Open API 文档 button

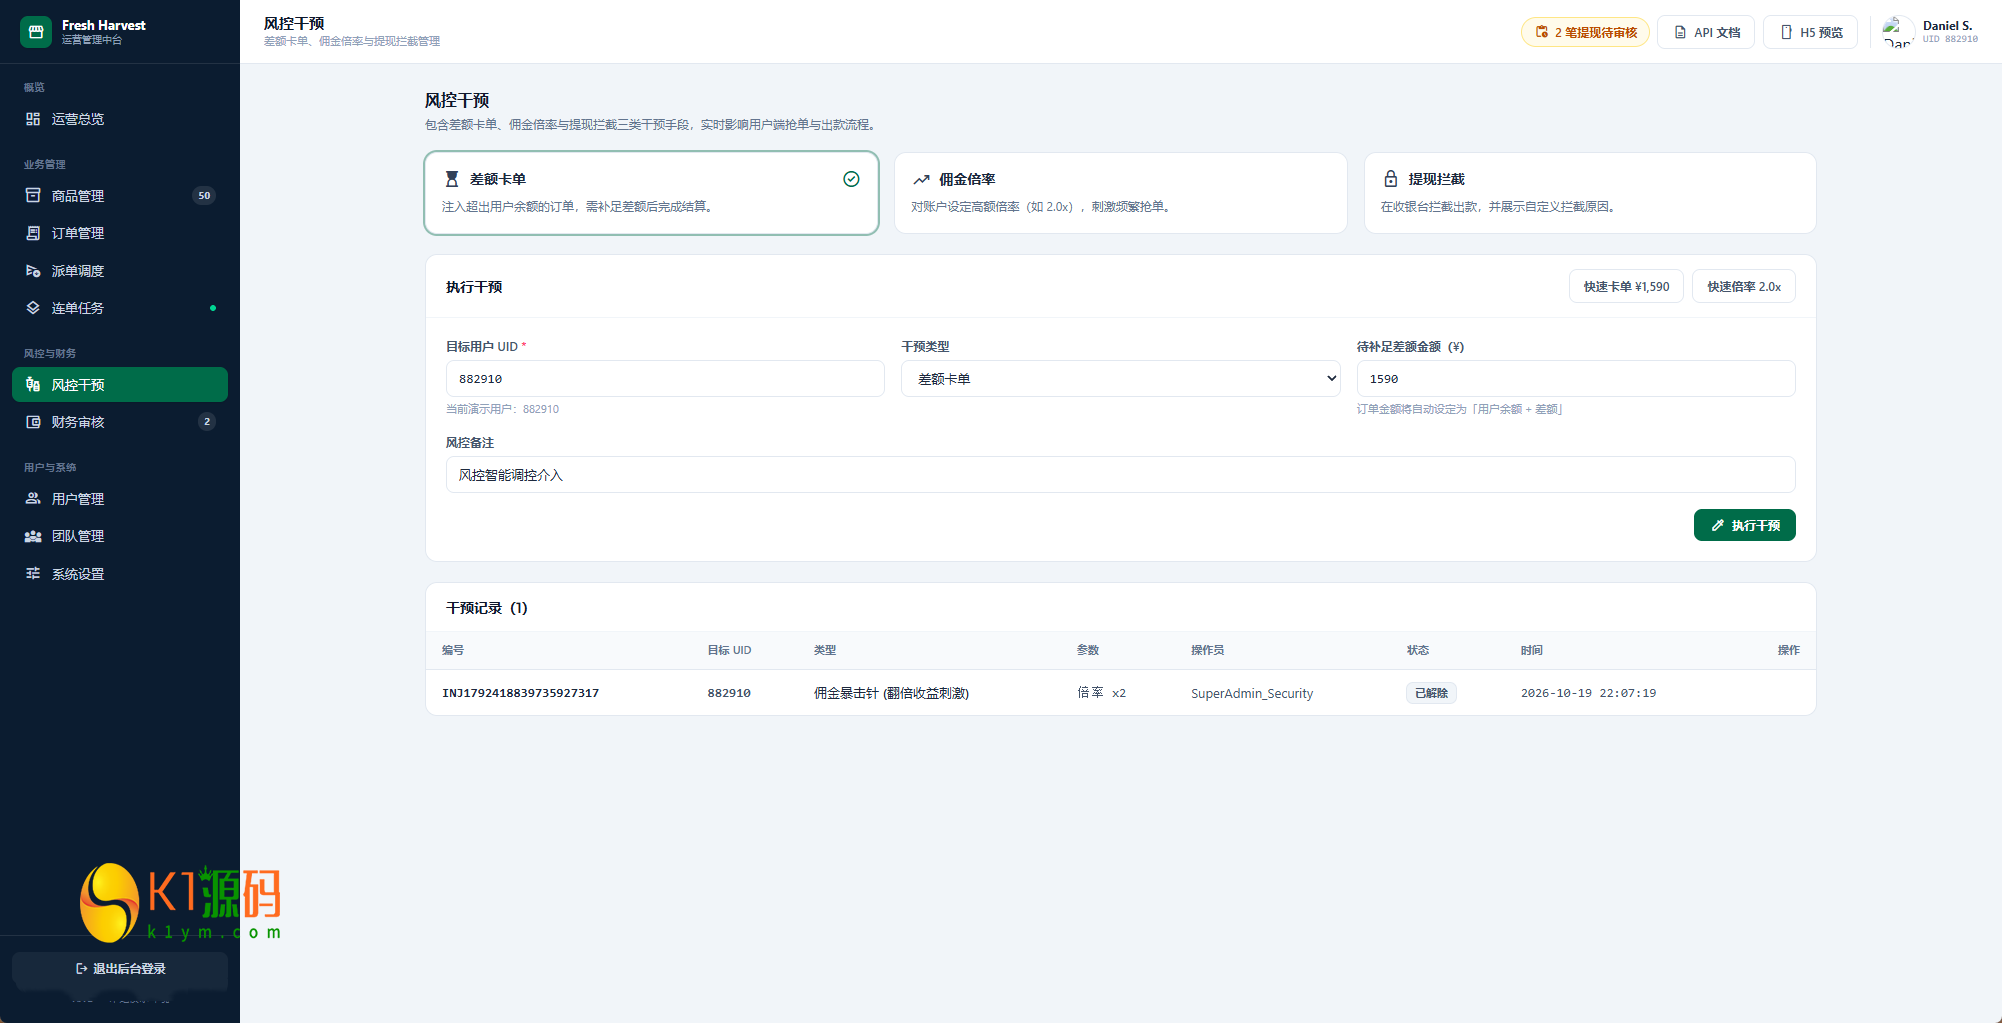[x=1706, y=32]
